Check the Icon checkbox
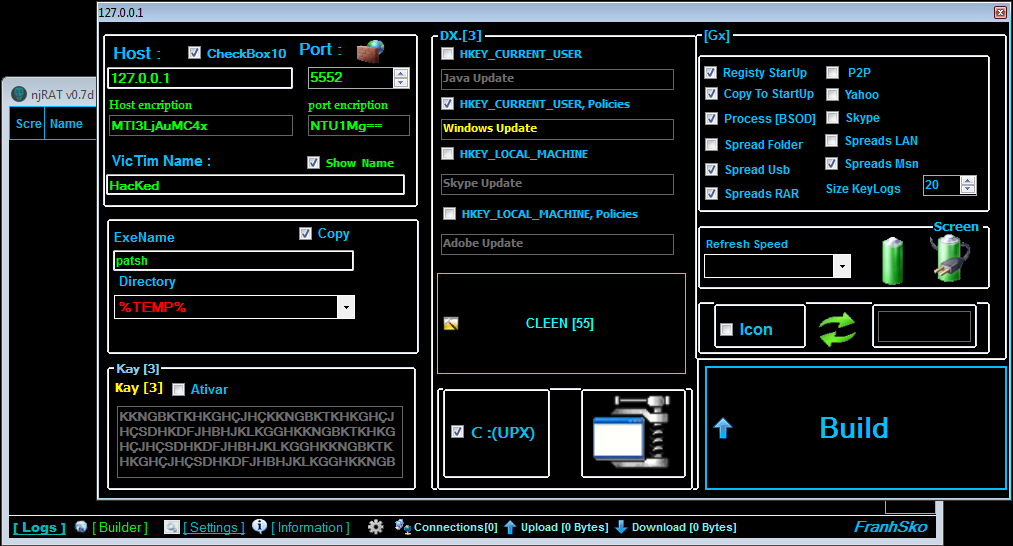The height and width of the screenshot is (546, 1013). point(726,330)
